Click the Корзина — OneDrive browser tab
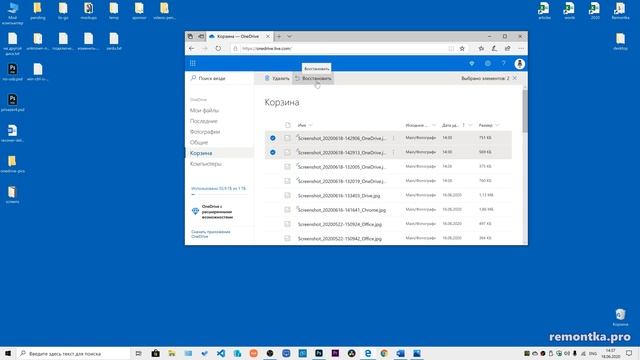 click(240, 36)
